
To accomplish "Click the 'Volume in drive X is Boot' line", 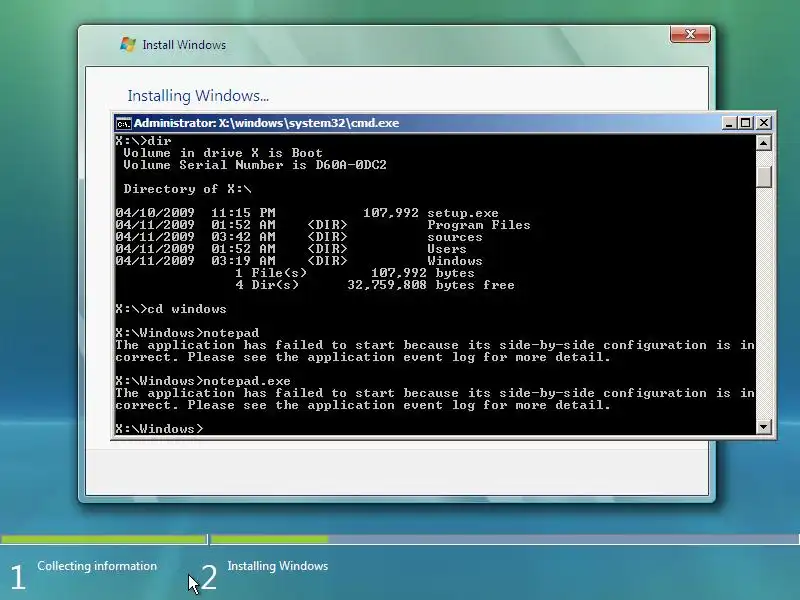I will point(223,153).
